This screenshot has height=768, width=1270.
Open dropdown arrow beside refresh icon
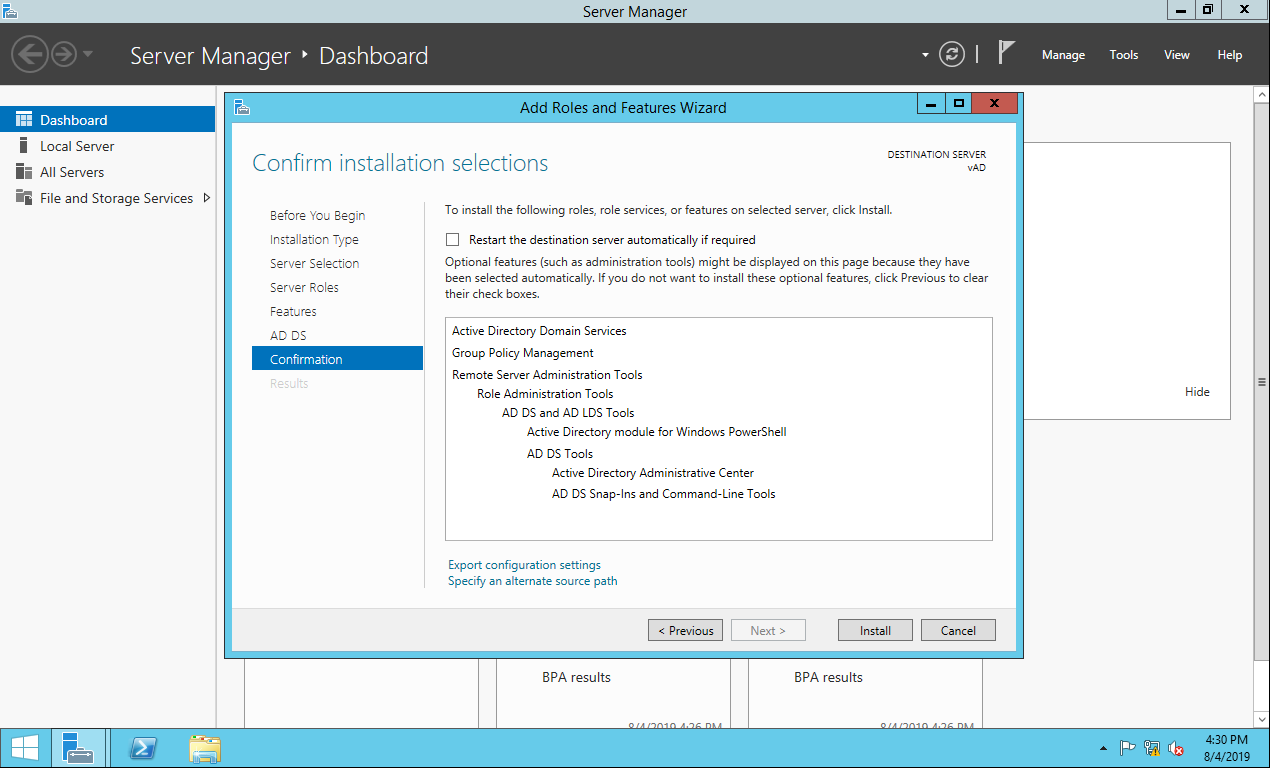pos(925,55)
